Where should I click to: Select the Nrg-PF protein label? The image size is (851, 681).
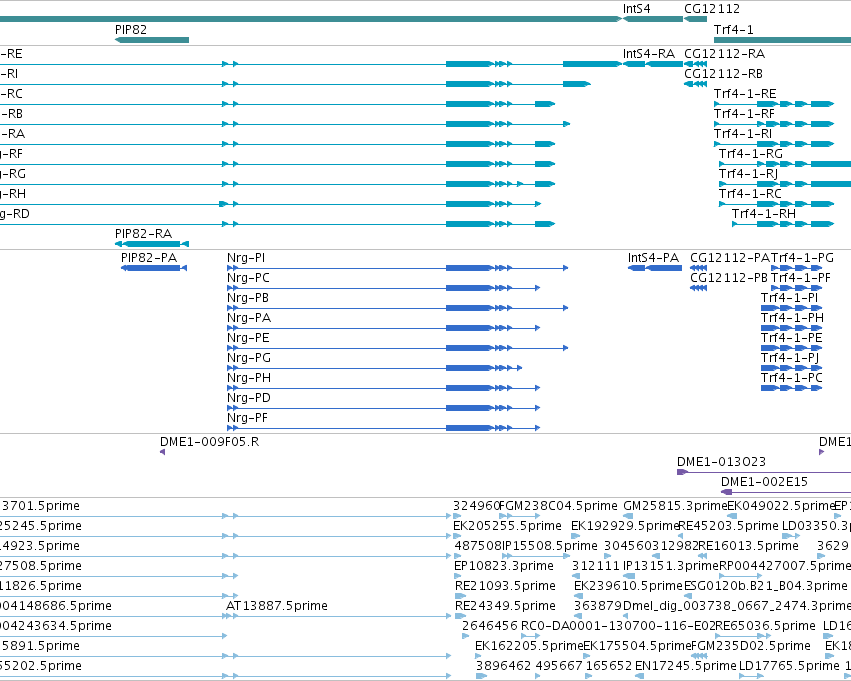[x=247, y=418]
